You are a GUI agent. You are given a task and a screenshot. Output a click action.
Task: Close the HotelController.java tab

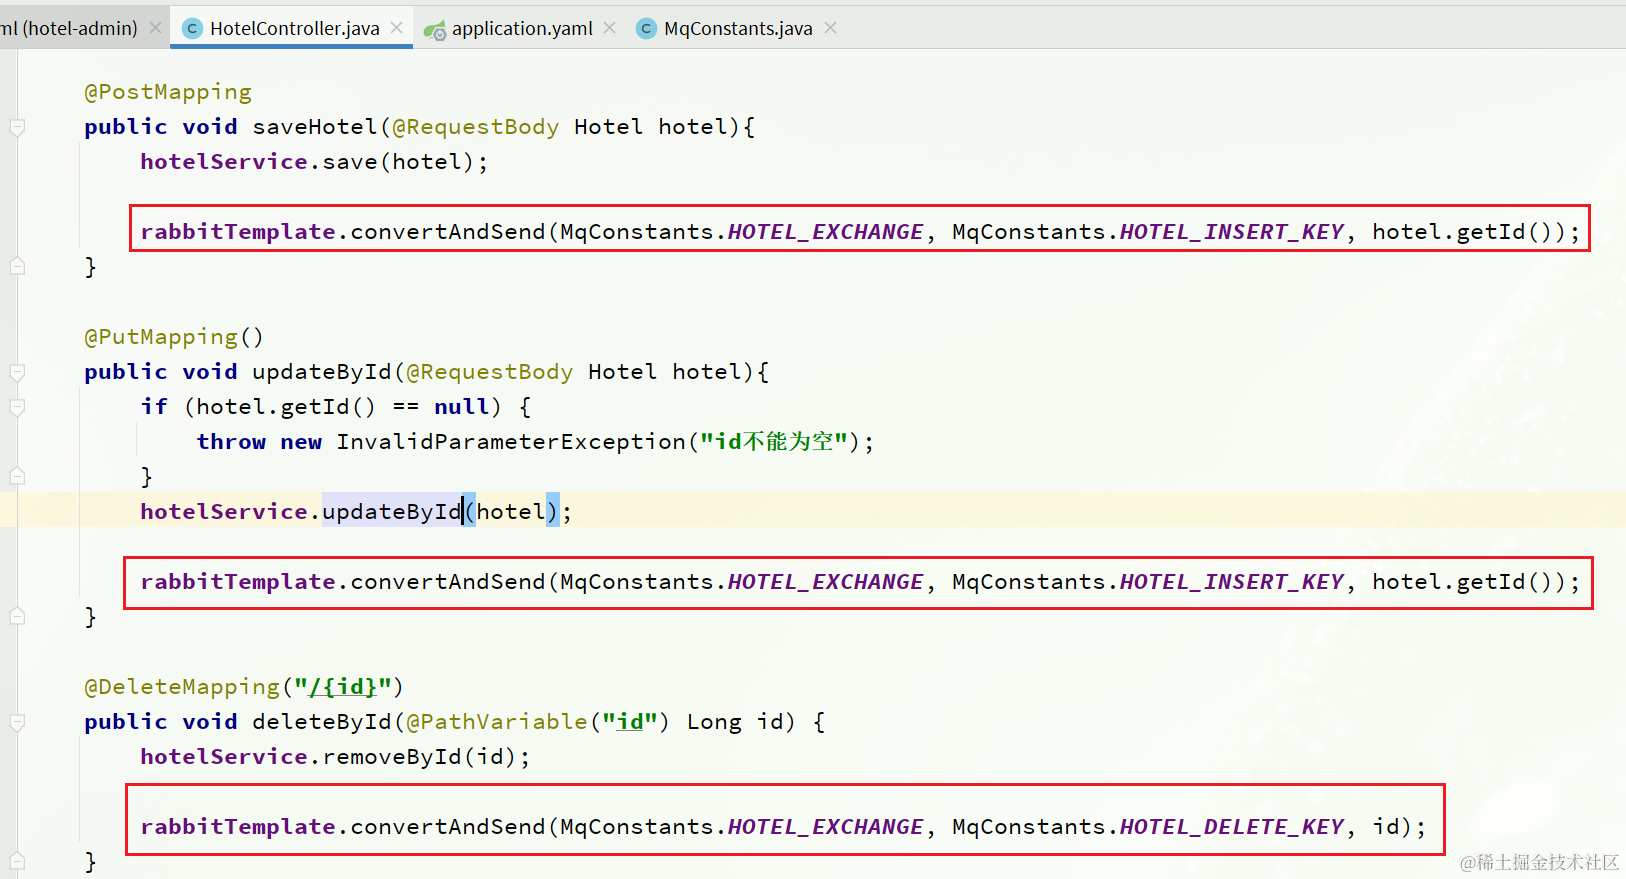point(397,28)
